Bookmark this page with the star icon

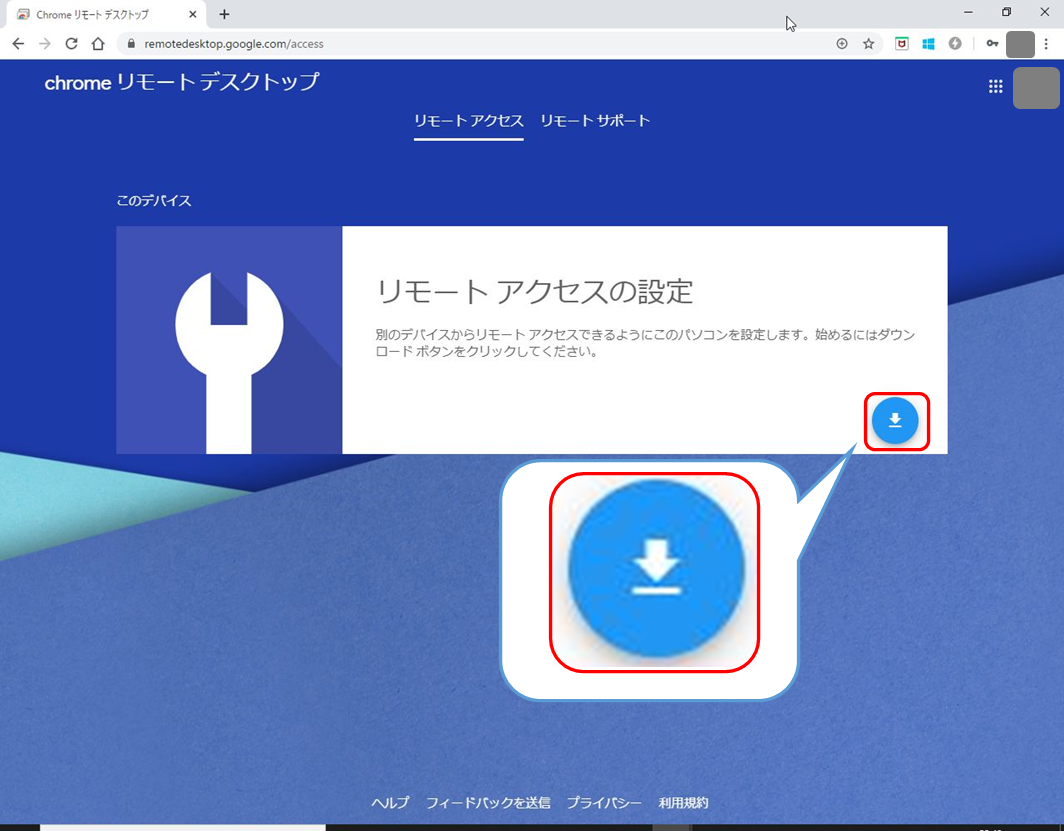click(x=868, y=44)
